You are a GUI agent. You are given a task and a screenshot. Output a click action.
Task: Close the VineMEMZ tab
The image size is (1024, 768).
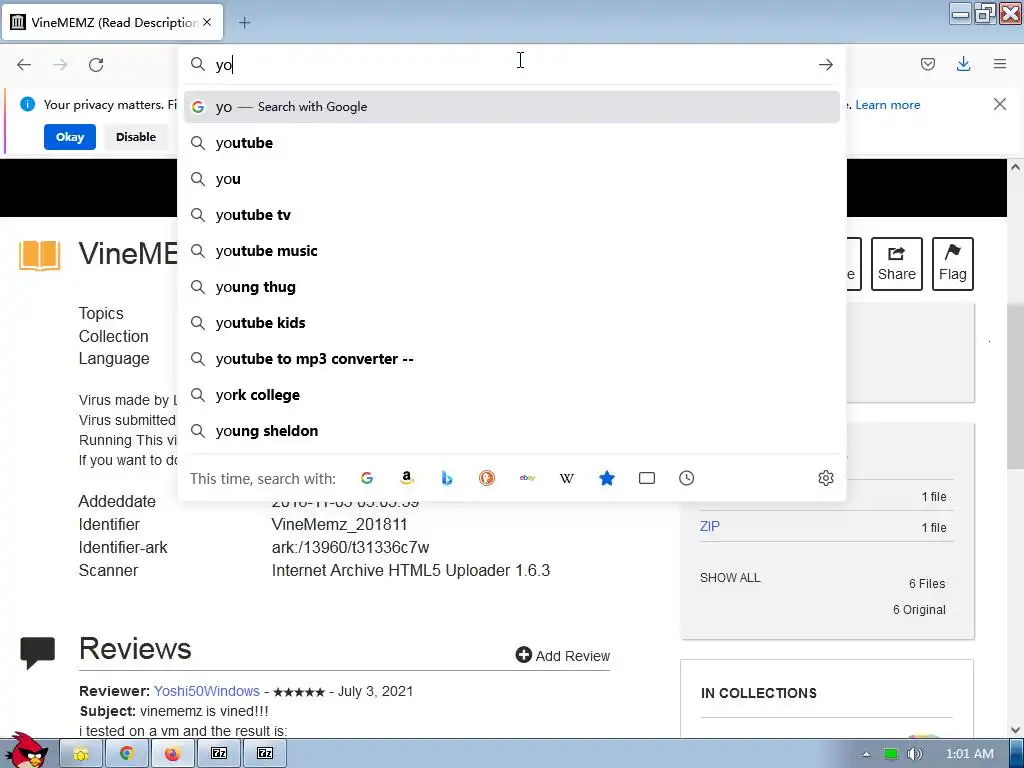click(x=207, y=22)
